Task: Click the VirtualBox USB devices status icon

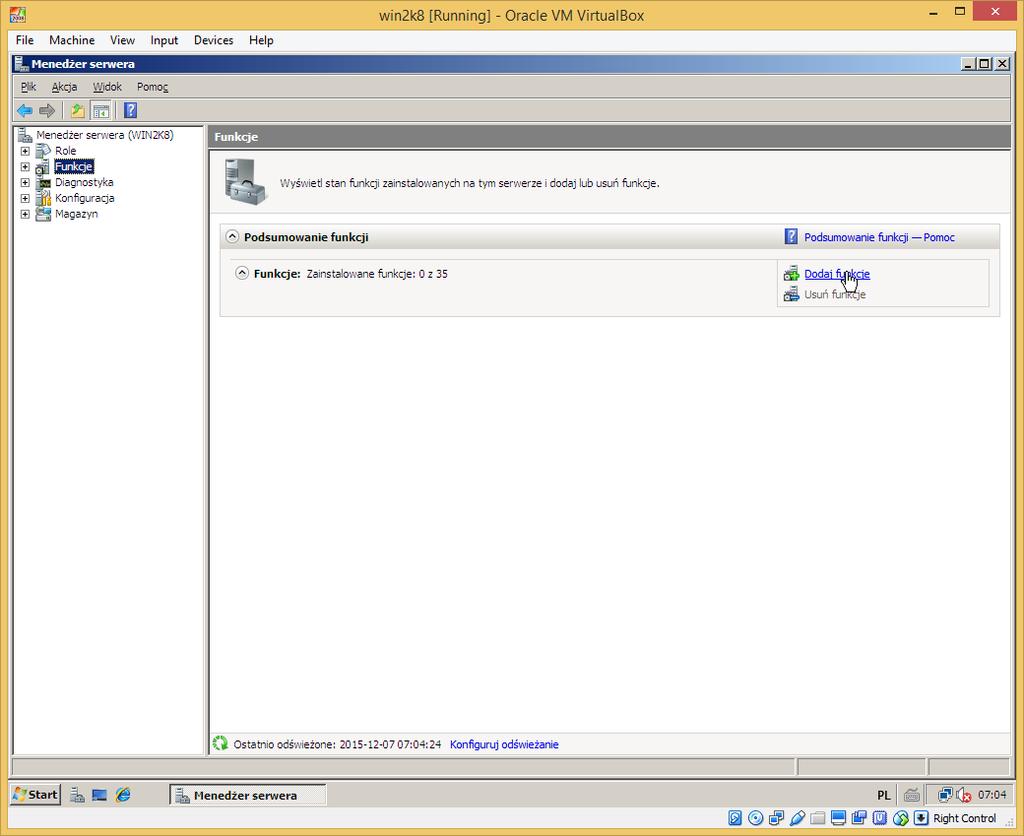Action: tap(797, 818)
